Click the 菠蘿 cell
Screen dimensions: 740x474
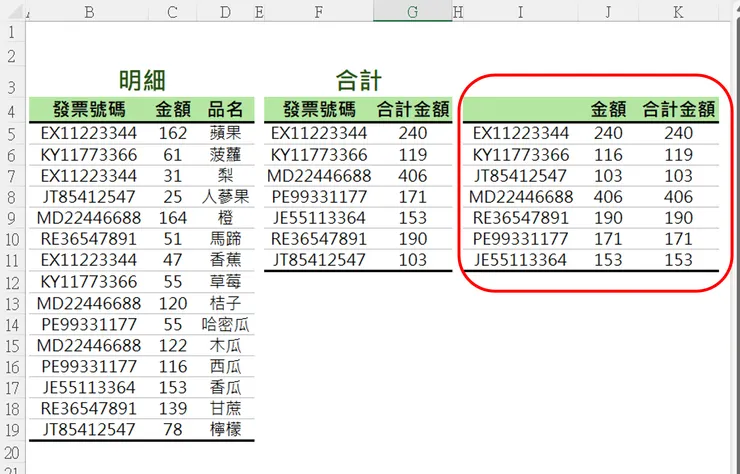click(225, 155)
